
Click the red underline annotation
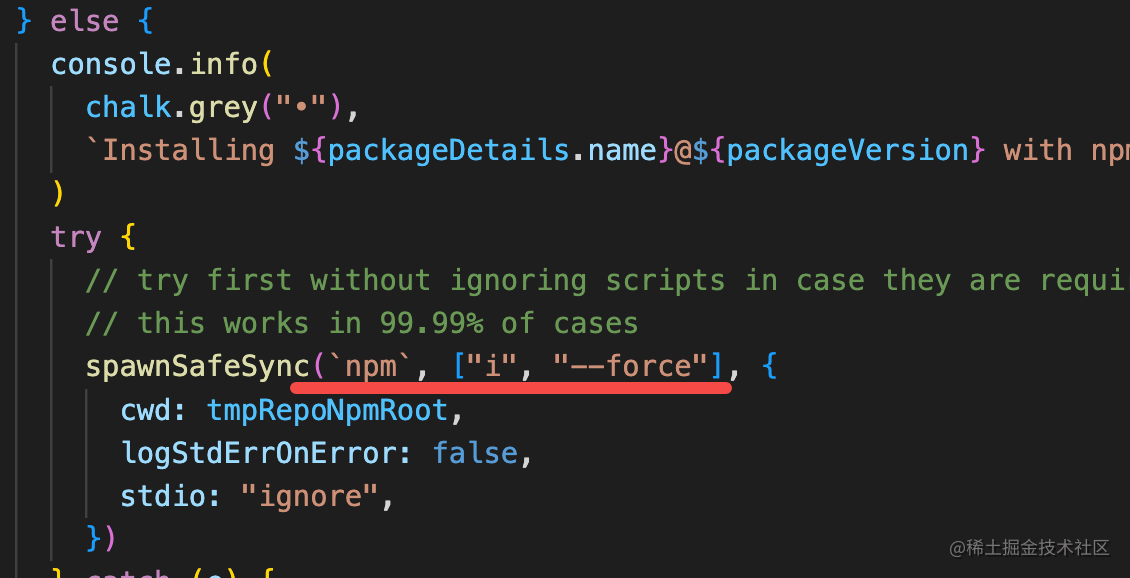[x=511, y=388]
